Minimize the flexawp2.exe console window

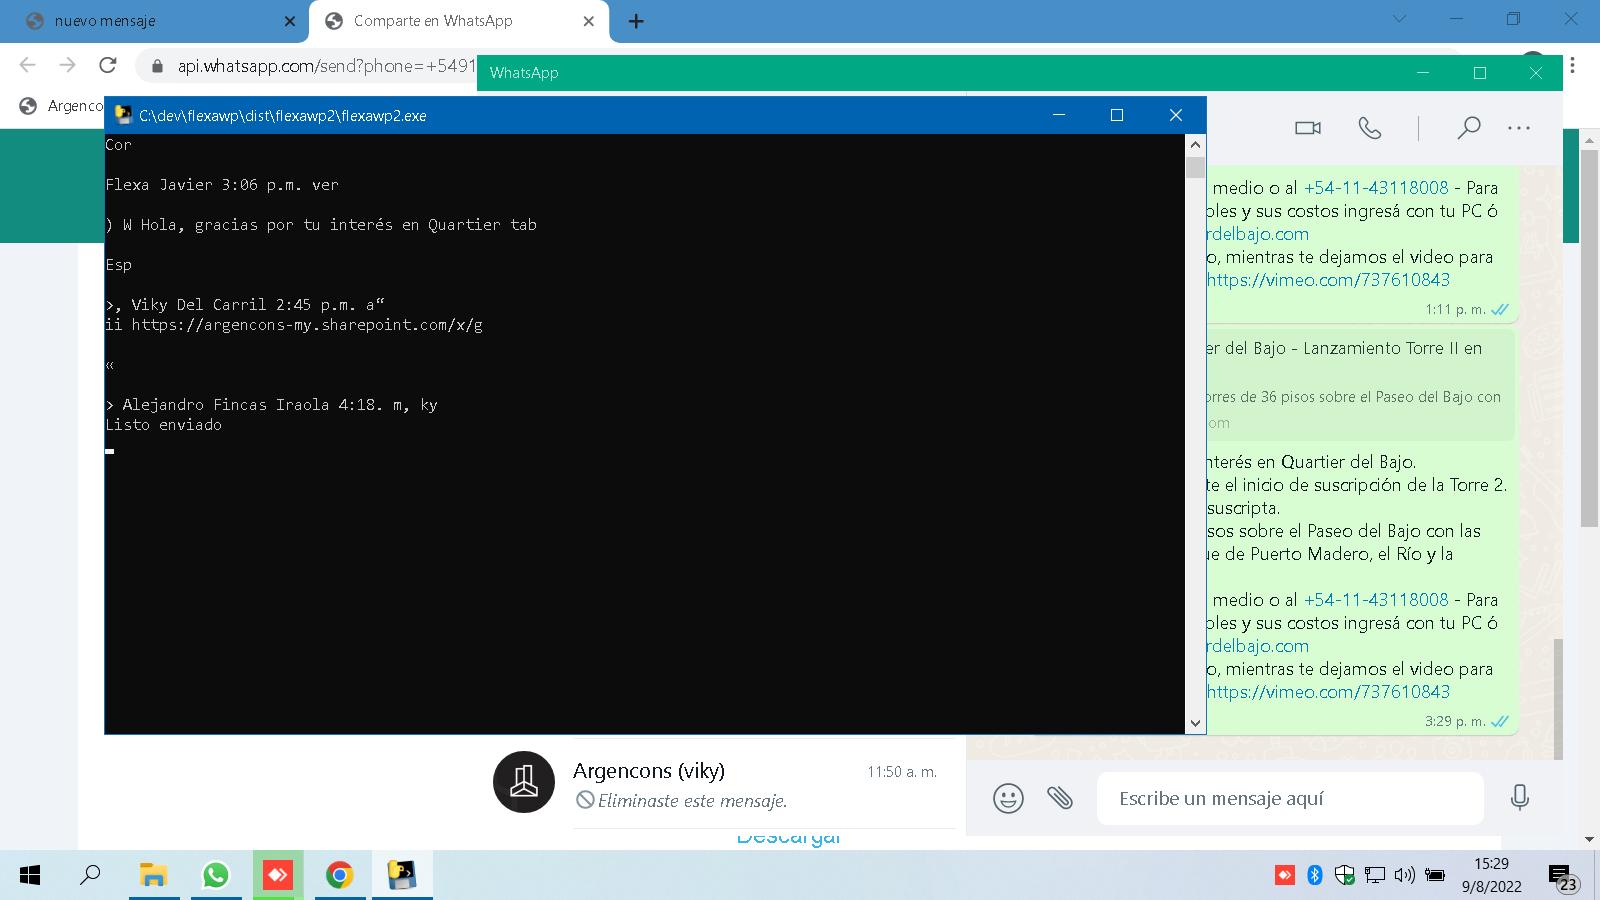click(x=1059, y=115)
